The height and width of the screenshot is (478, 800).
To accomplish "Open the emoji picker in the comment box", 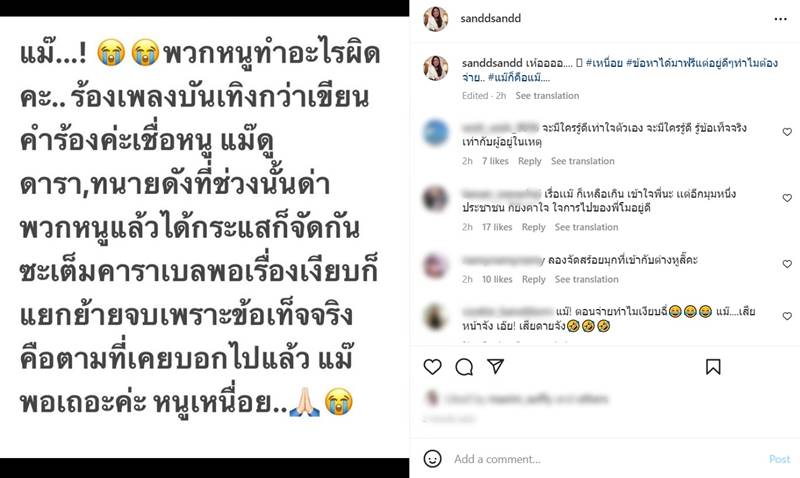I will [432, 459].
